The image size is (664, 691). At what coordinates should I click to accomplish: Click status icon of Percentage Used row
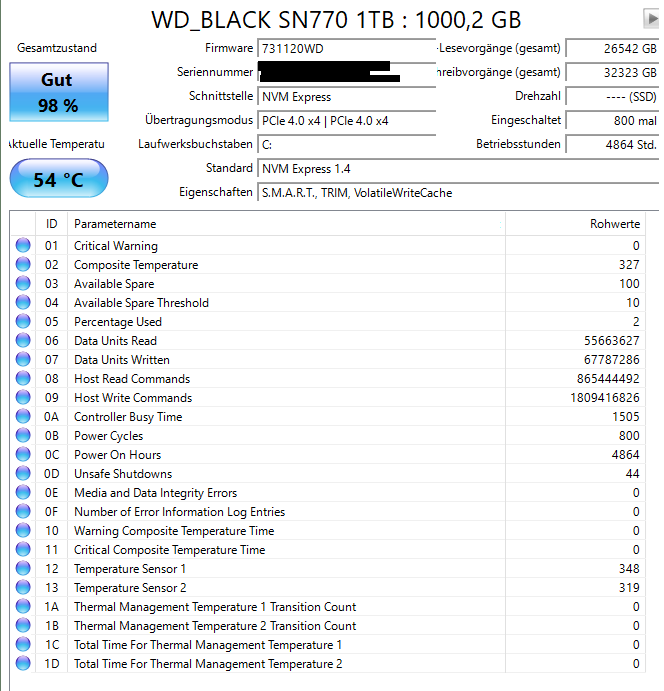click(x=23, y=321)
